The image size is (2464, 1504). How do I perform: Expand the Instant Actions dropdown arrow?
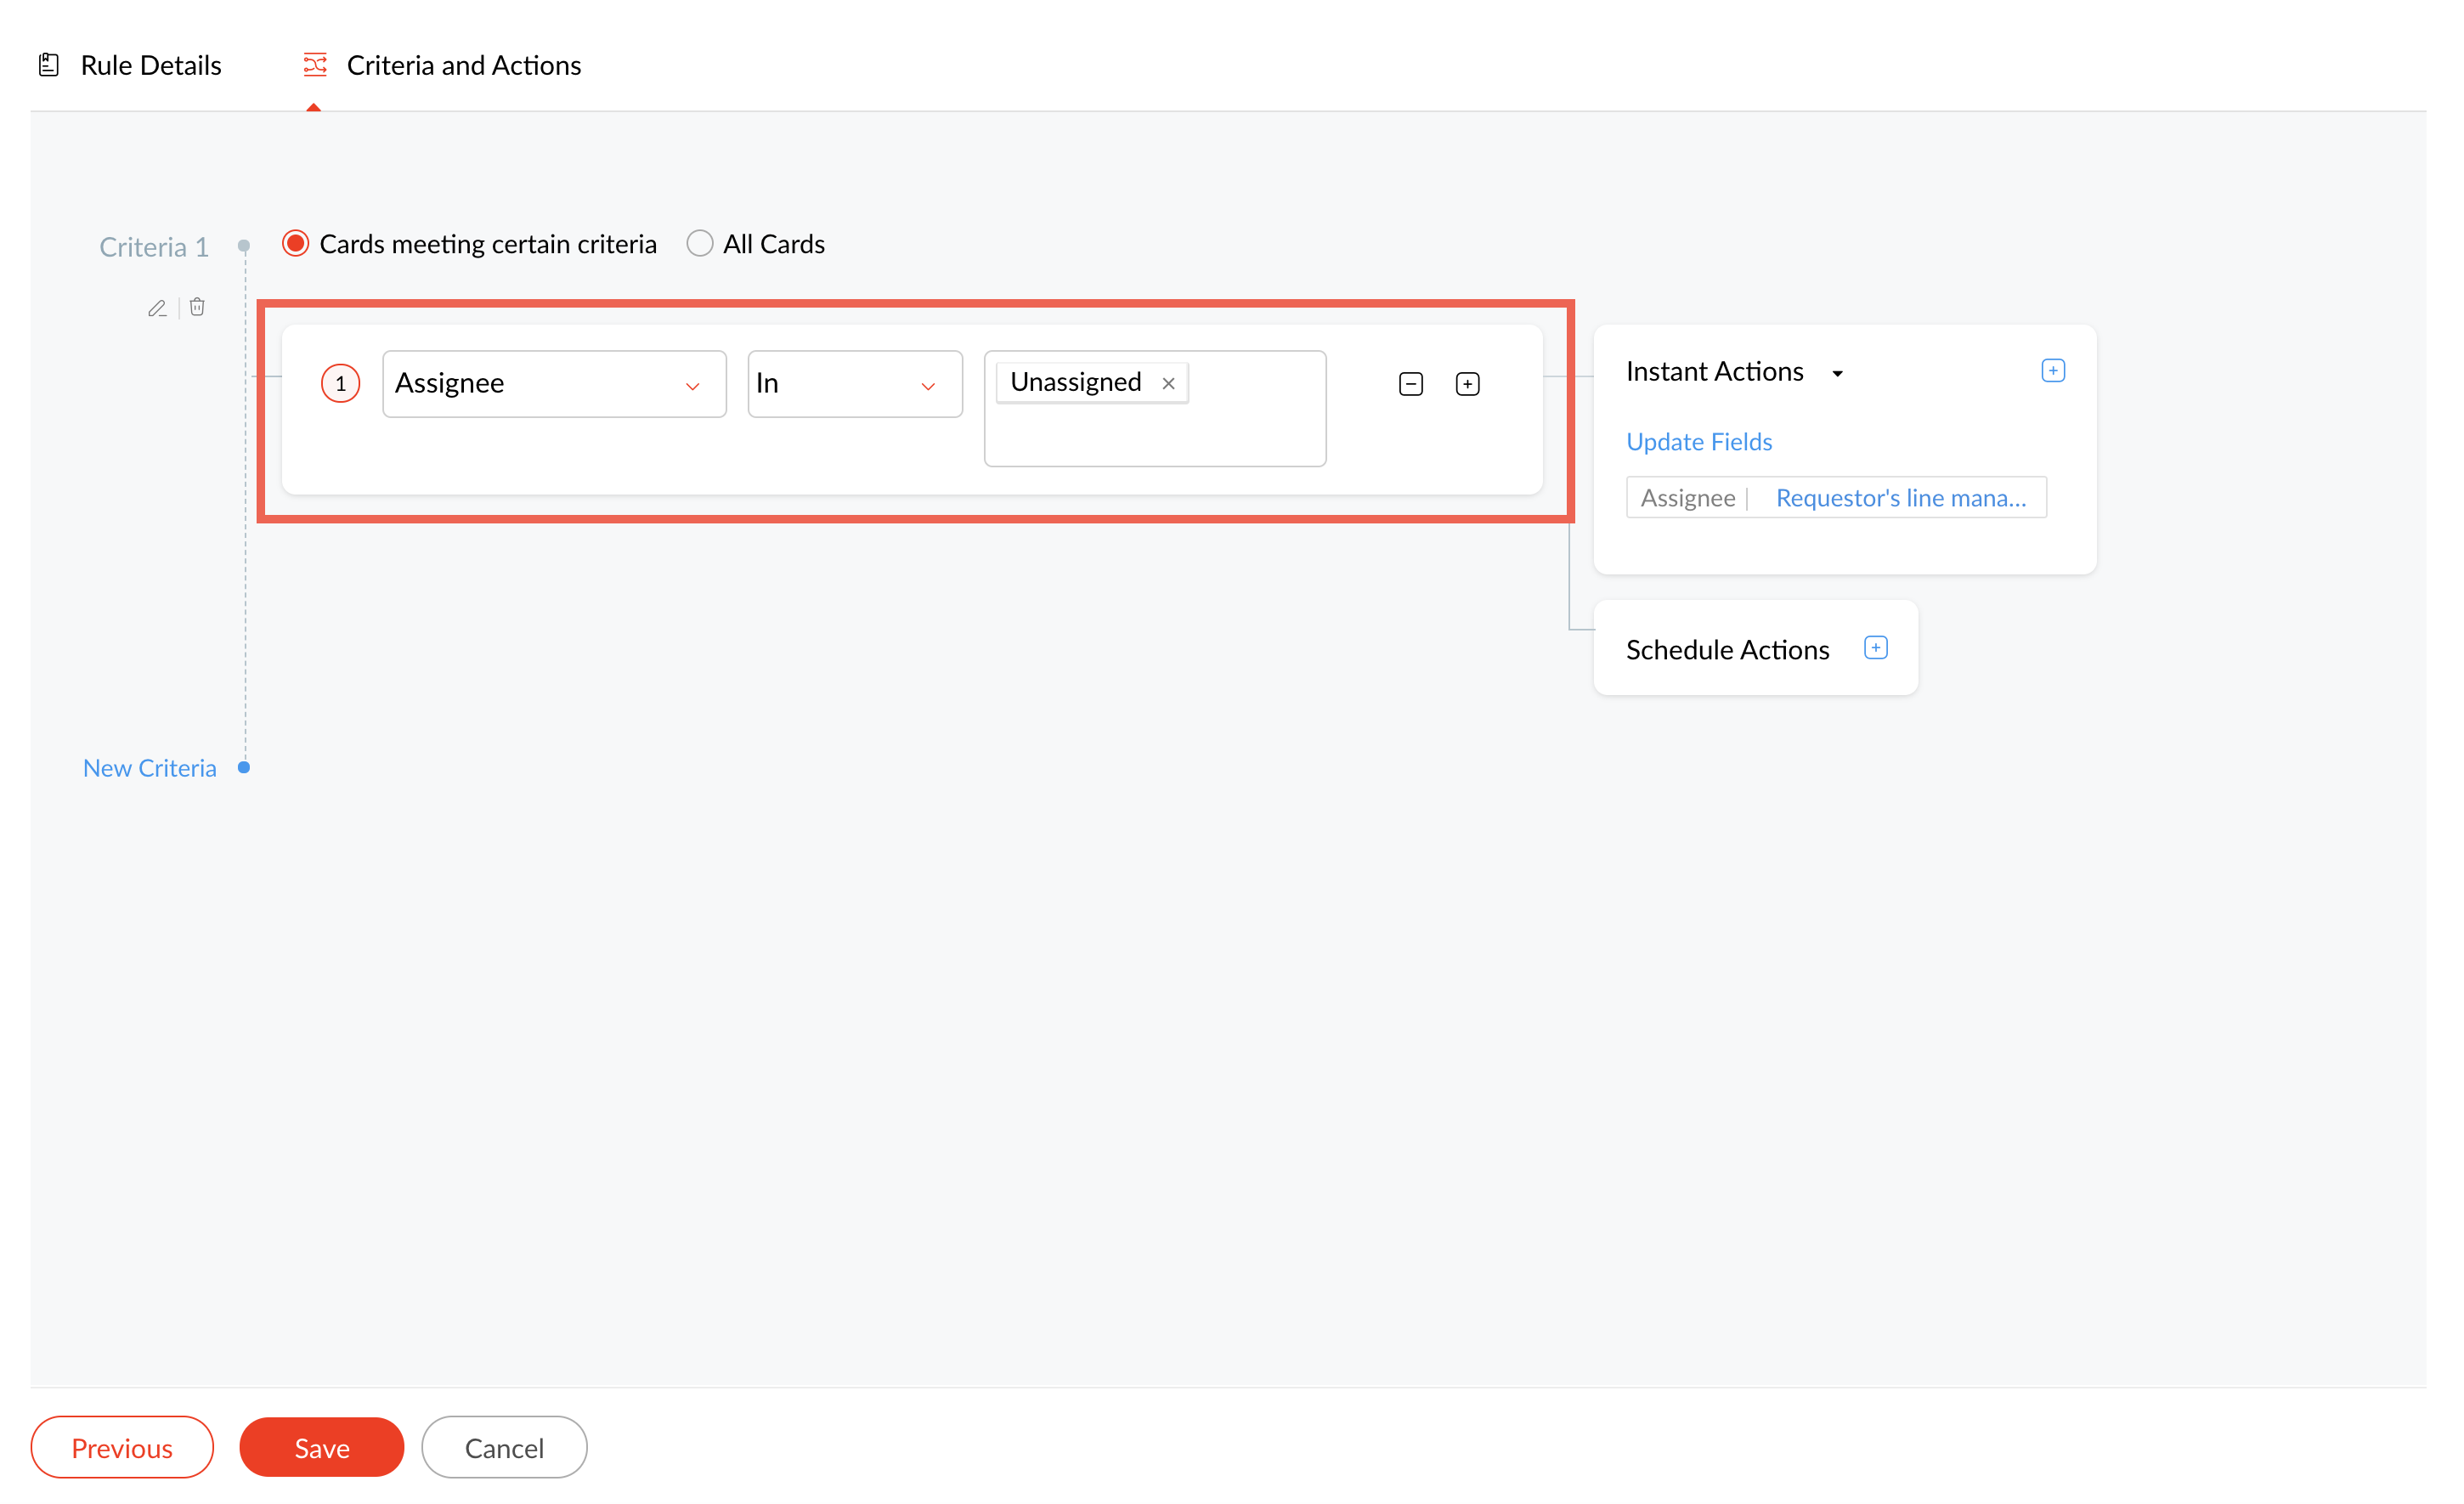pos(1837,373)
